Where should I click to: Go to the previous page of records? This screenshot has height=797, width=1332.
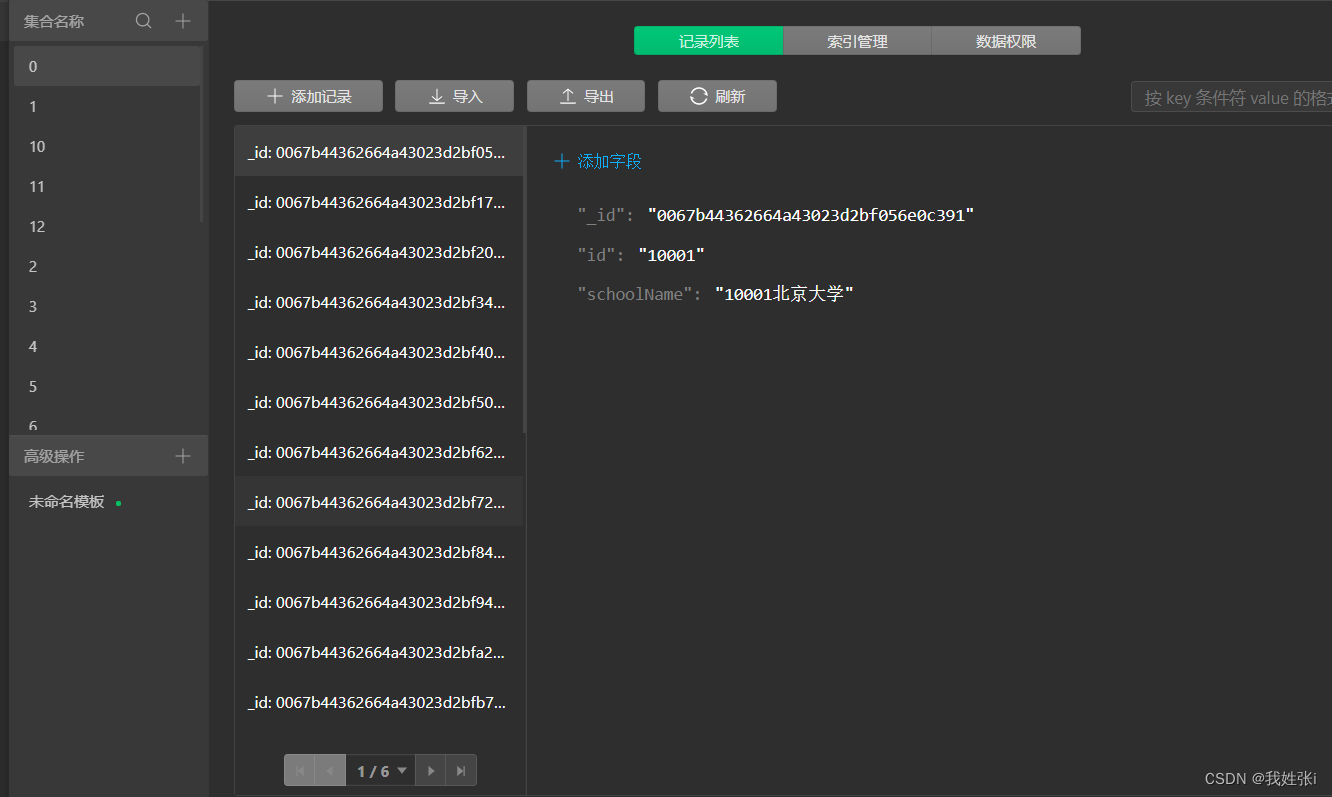point(330,771)
